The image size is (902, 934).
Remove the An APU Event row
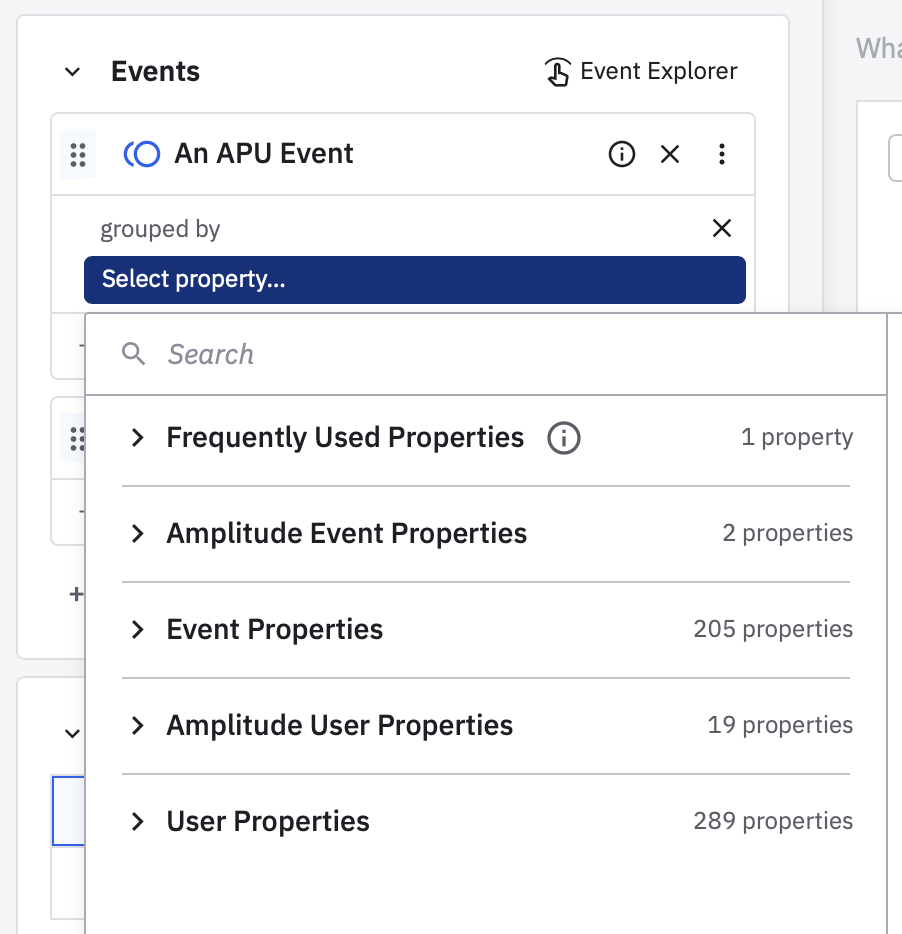coord(670,154)
